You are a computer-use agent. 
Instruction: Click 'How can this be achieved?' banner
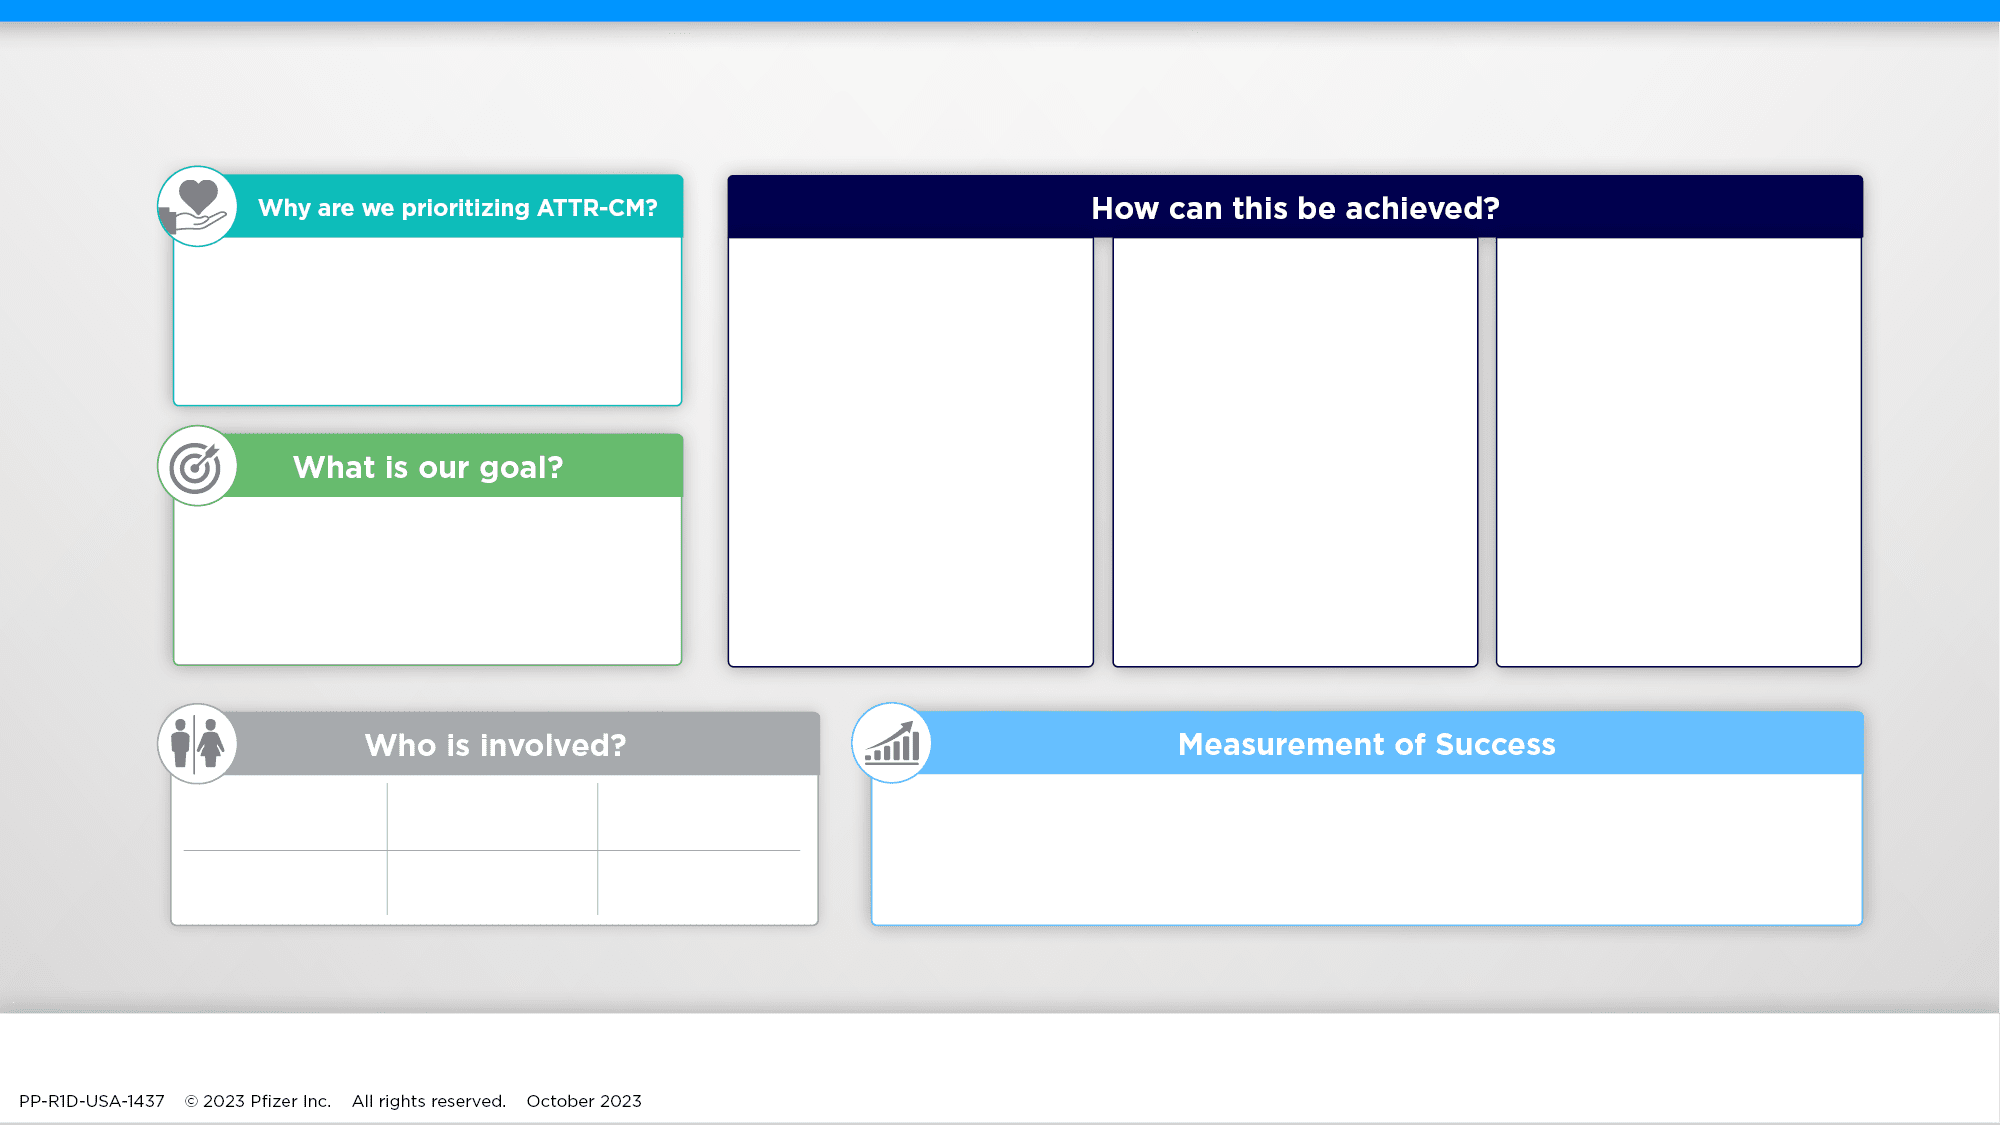(x=1295, y=208)
